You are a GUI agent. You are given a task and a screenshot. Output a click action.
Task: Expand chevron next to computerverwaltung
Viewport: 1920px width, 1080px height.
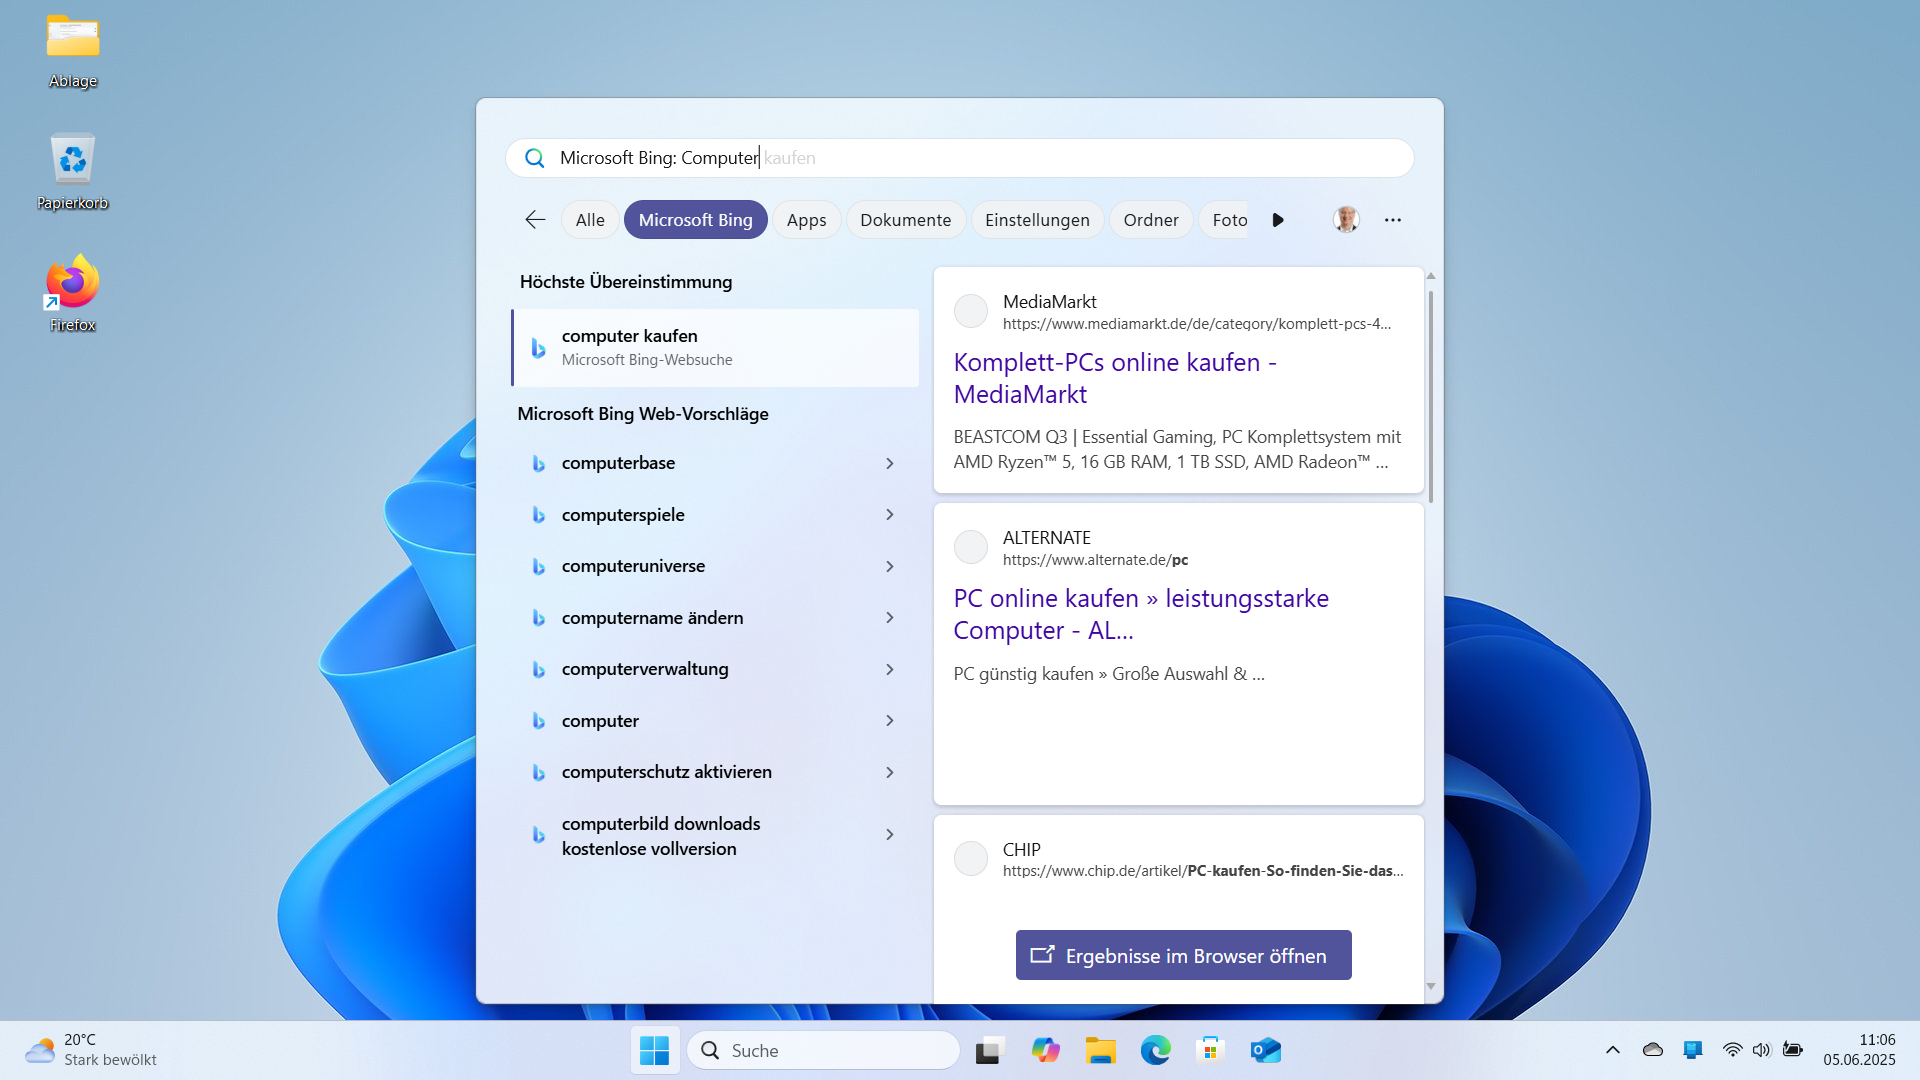[x=890, y=669]
